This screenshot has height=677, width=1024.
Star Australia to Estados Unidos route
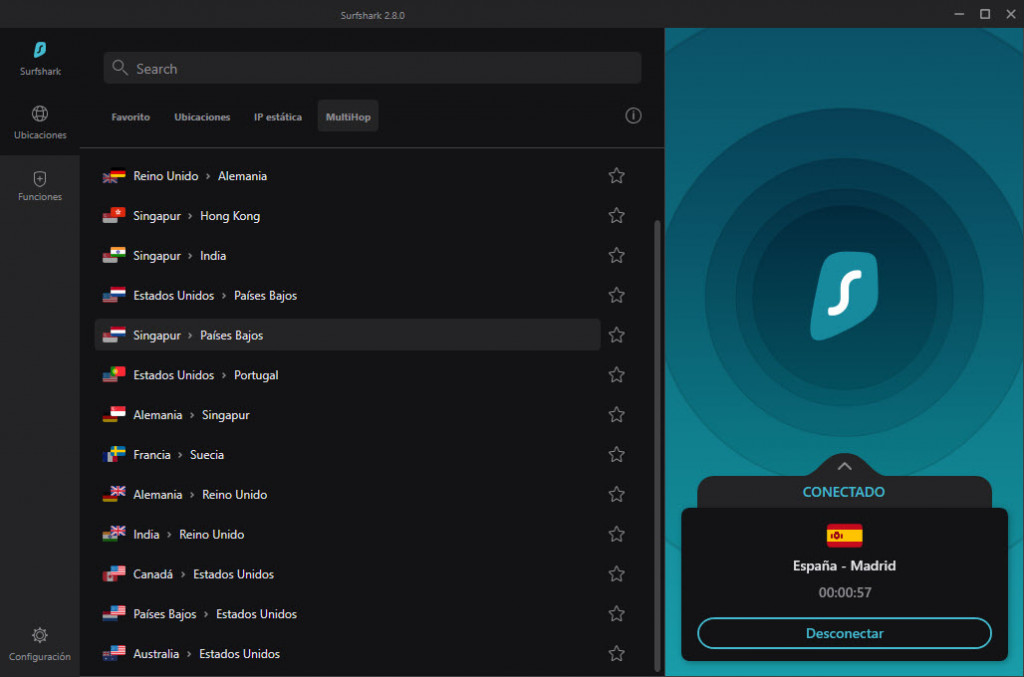tap(616, 653)
